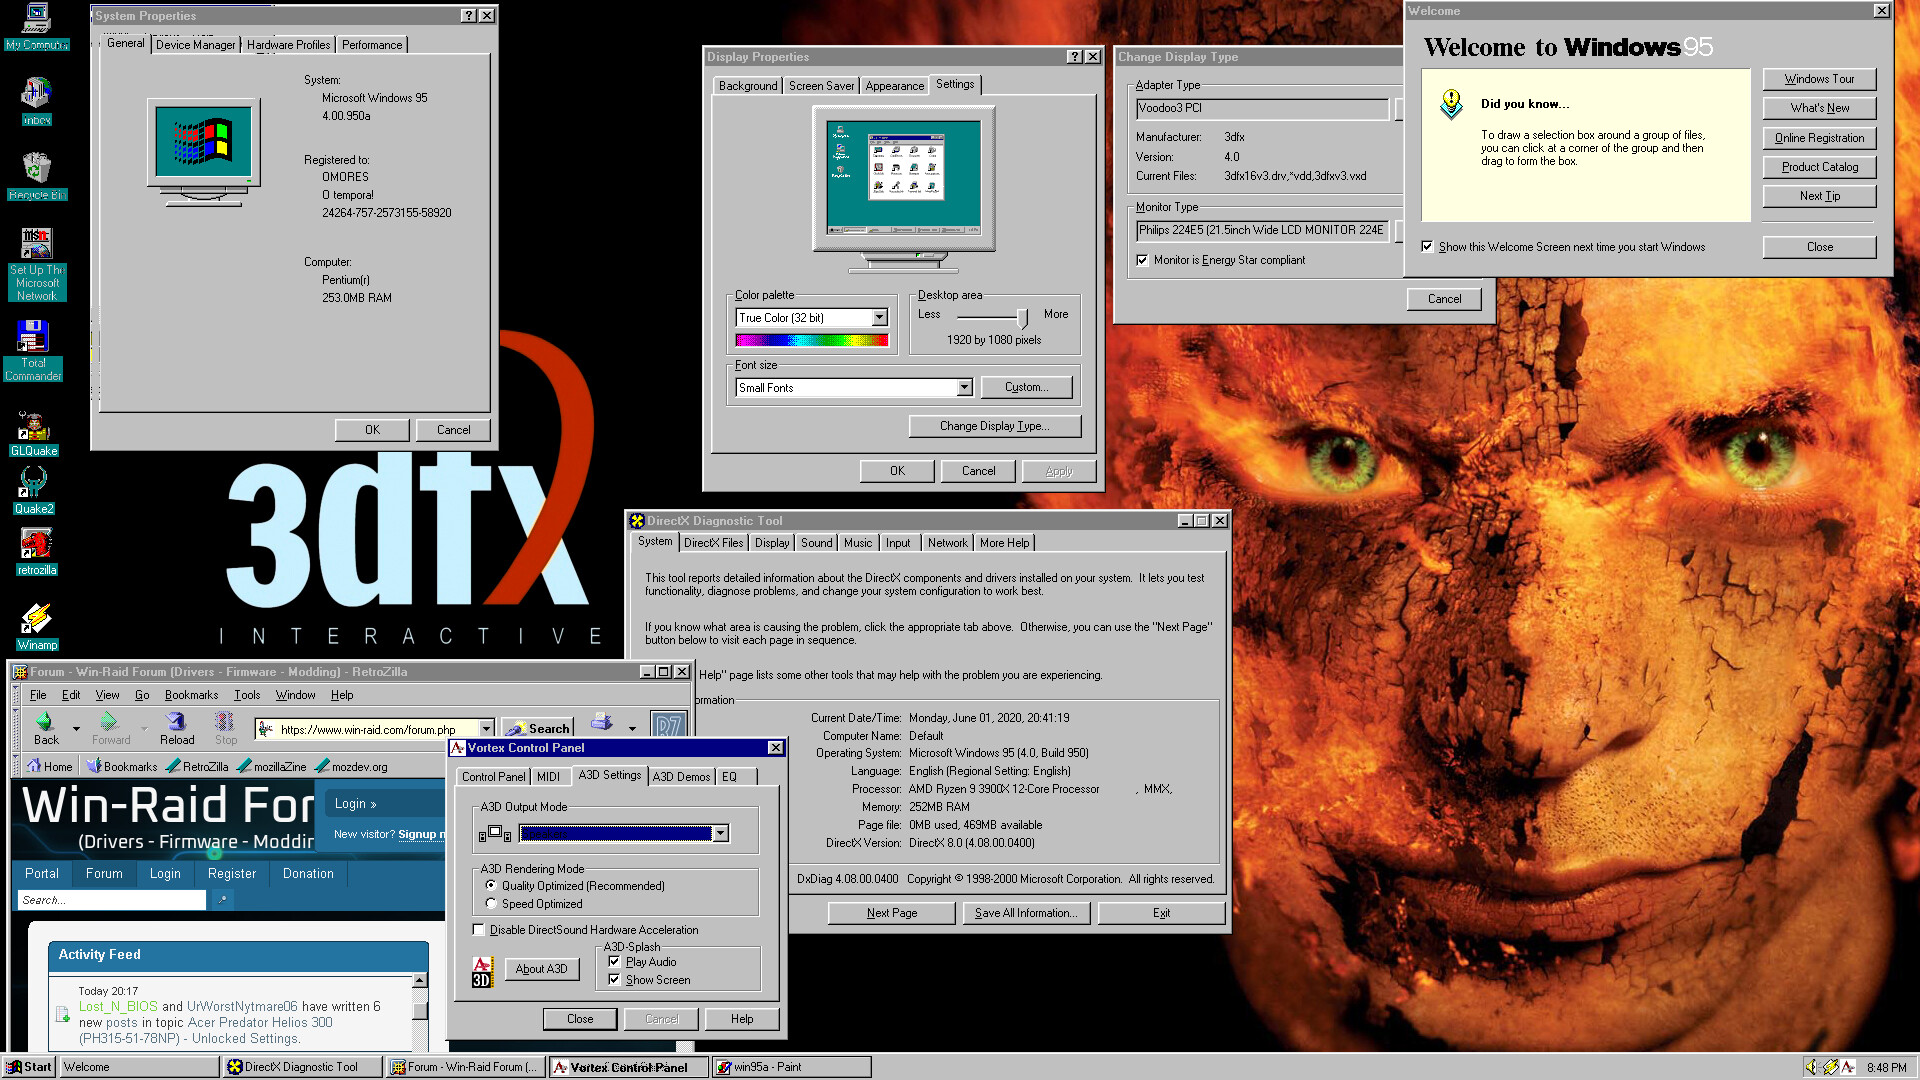Click Change Display Type button in Display Properties

993,425
